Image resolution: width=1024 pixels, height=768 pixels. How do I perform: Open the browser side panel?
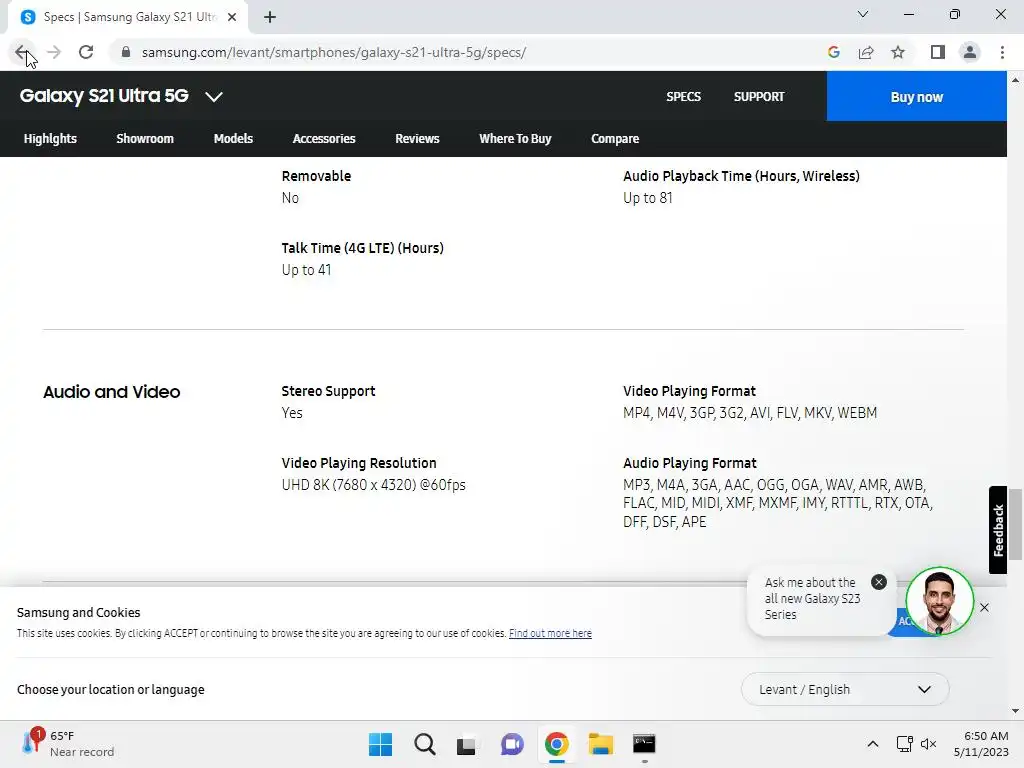(x=938, y=52)
